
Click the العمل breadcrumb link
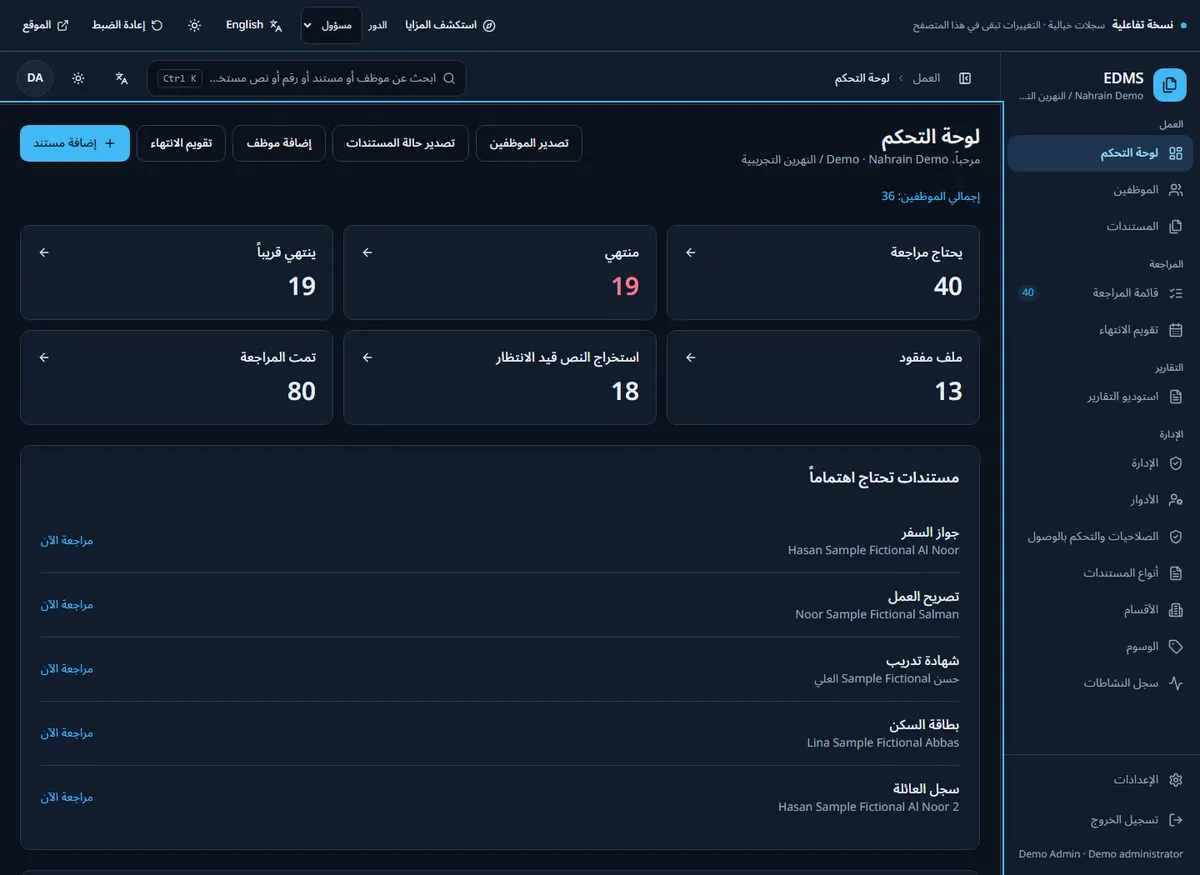926,78
